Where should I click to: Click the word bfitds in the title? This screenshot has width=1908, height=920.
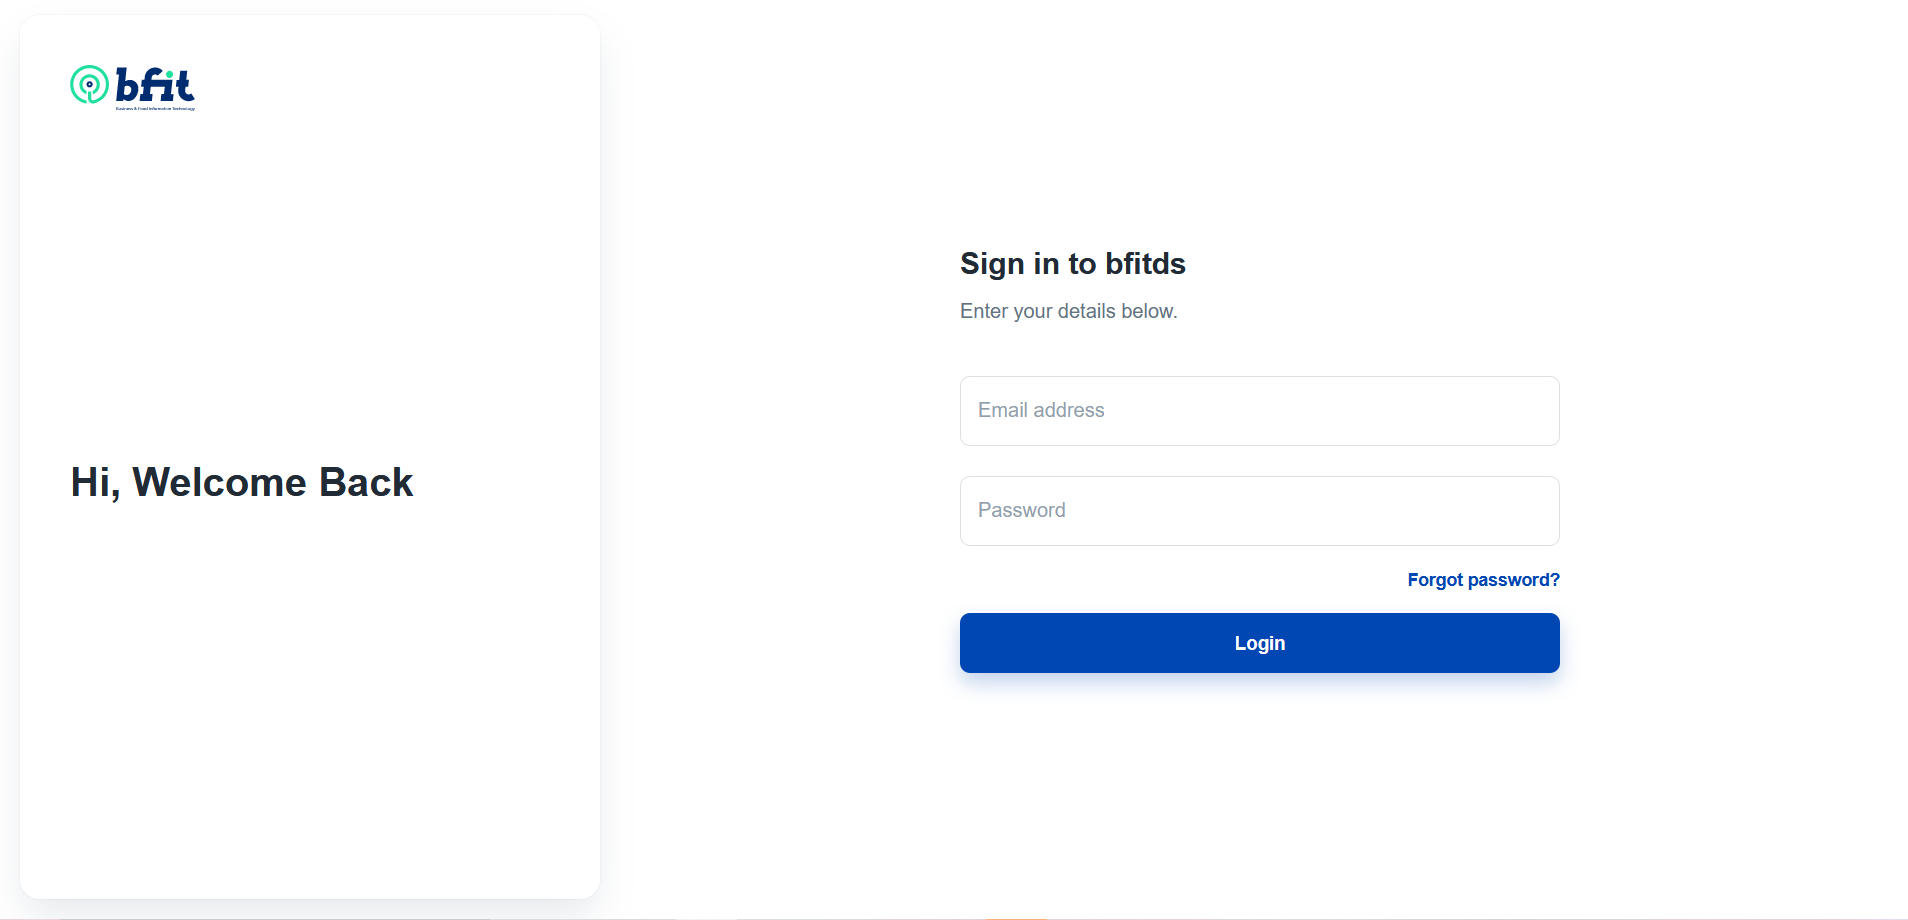[1145, 264]
